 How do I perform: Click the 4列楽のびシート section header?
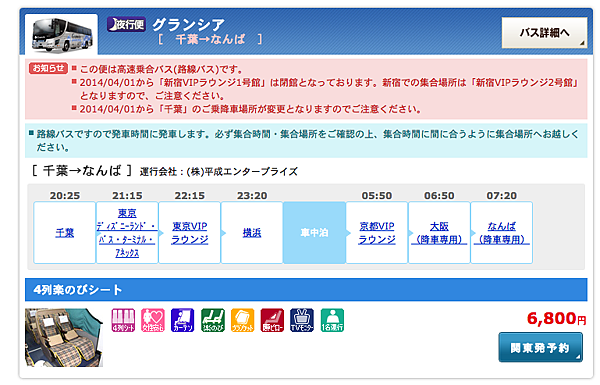(306, 290)
